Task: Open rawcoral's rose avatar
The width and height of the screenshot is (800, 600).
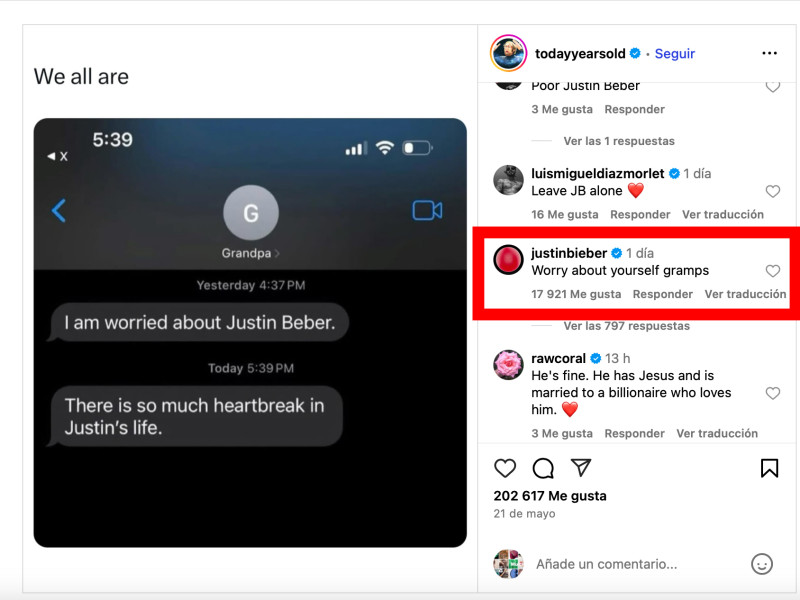Action: pyautogui.click(x=508, y=364)
